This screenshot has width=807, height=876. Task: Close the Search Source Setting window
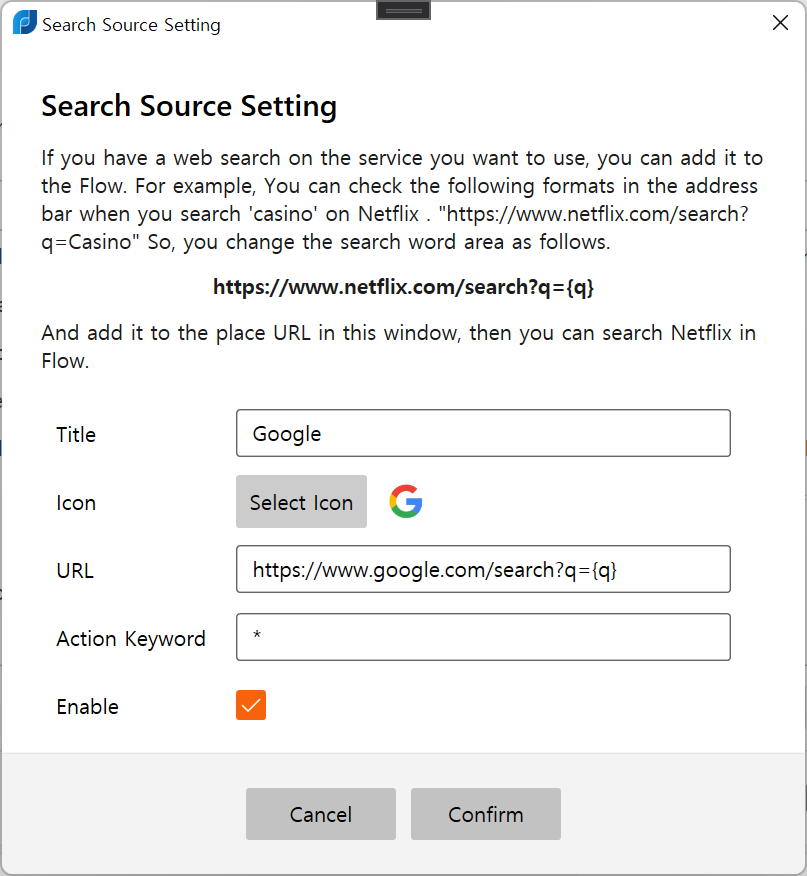pyautogui.click(x=780, y=23)
